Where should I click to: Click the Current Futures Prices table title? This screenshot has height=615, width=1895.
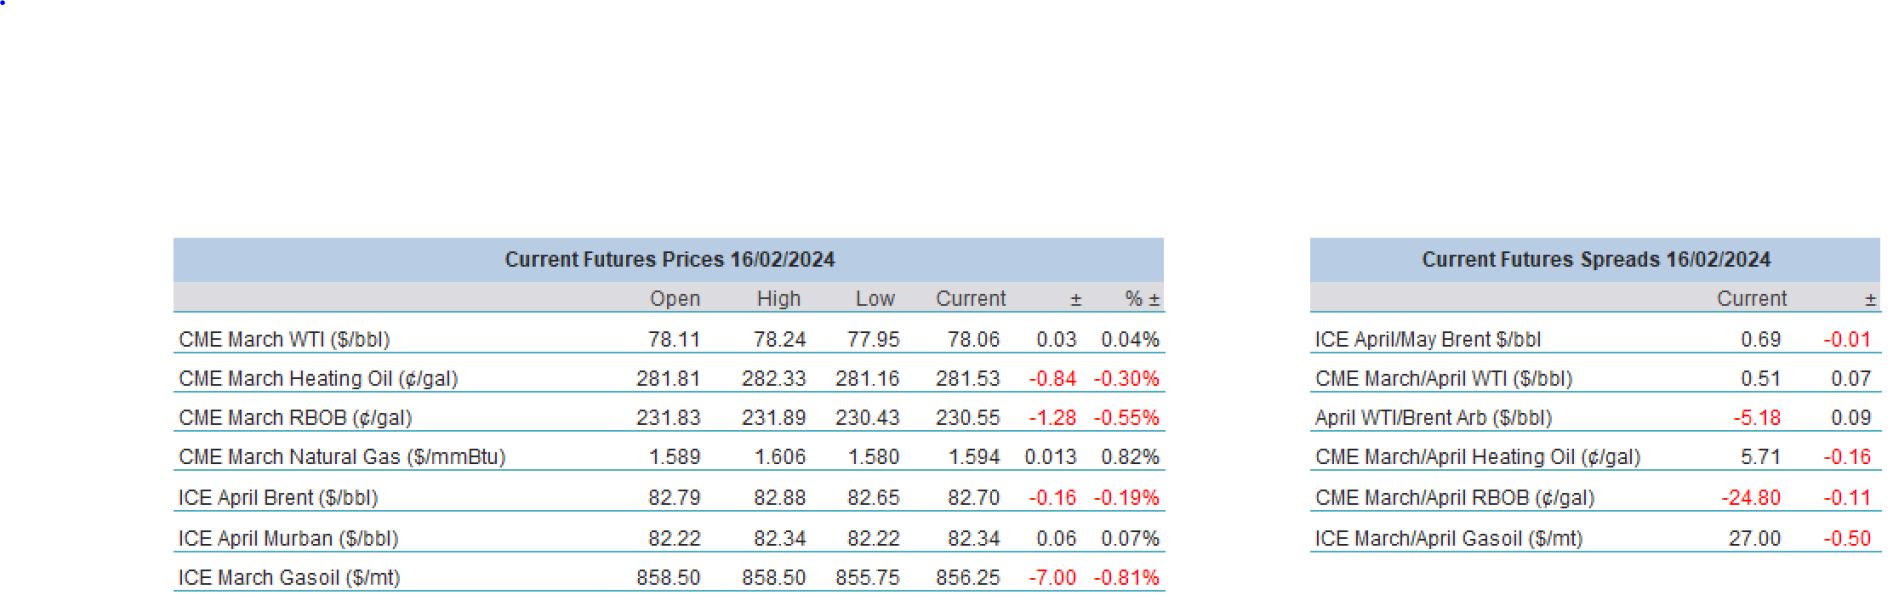[668, 260]
